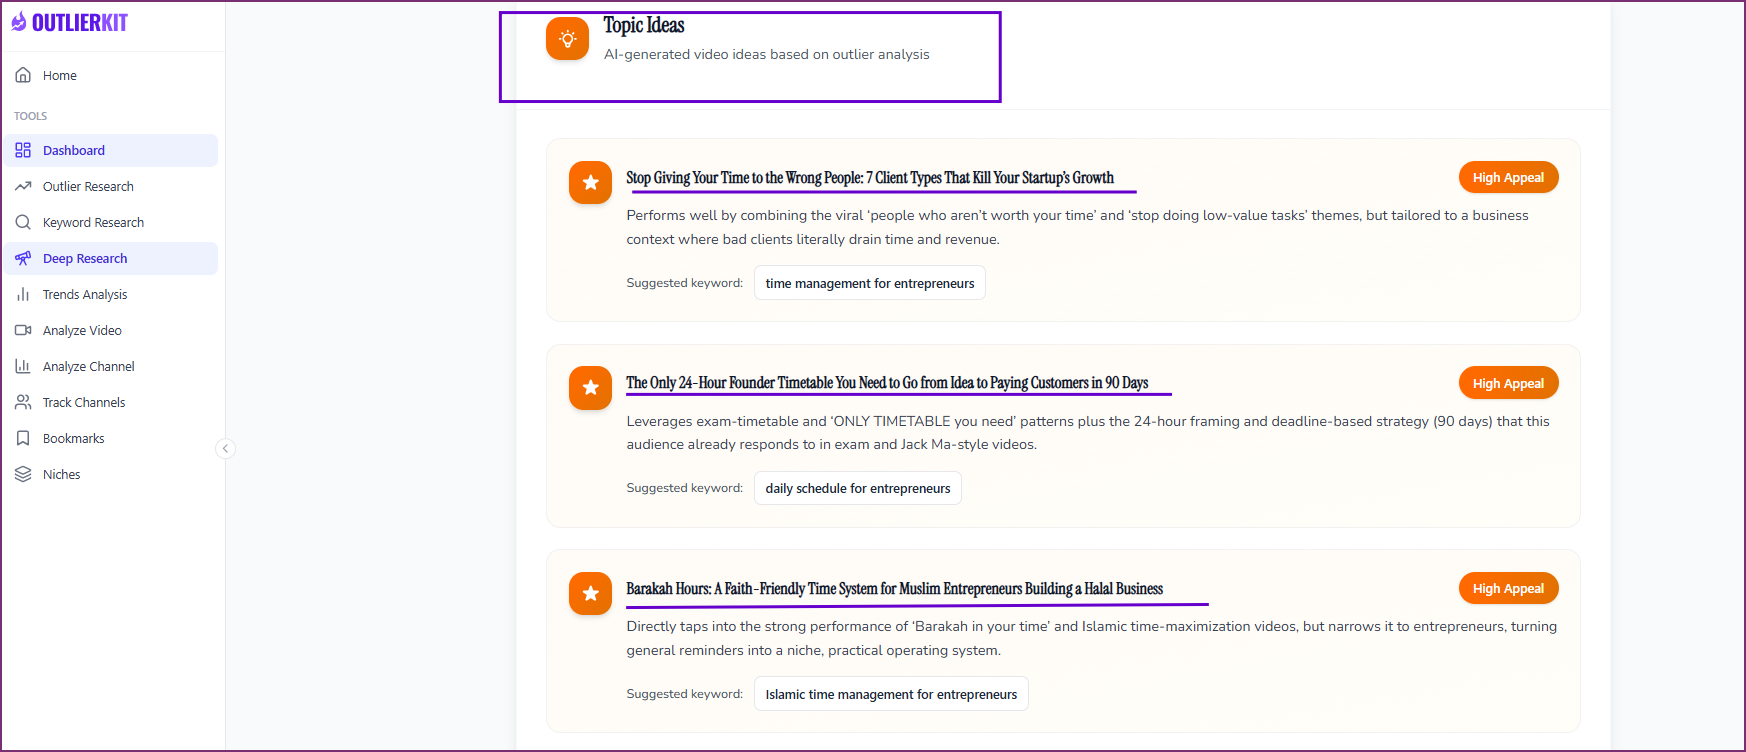Click the Analyze Video camera icon

(x=23, y=330)
